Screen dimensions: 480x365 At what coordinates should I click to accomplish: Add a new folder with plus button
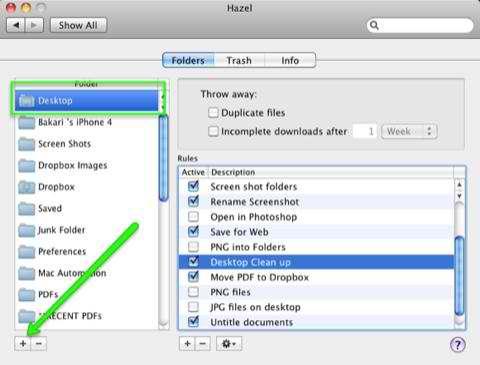(x=23, y=343)
